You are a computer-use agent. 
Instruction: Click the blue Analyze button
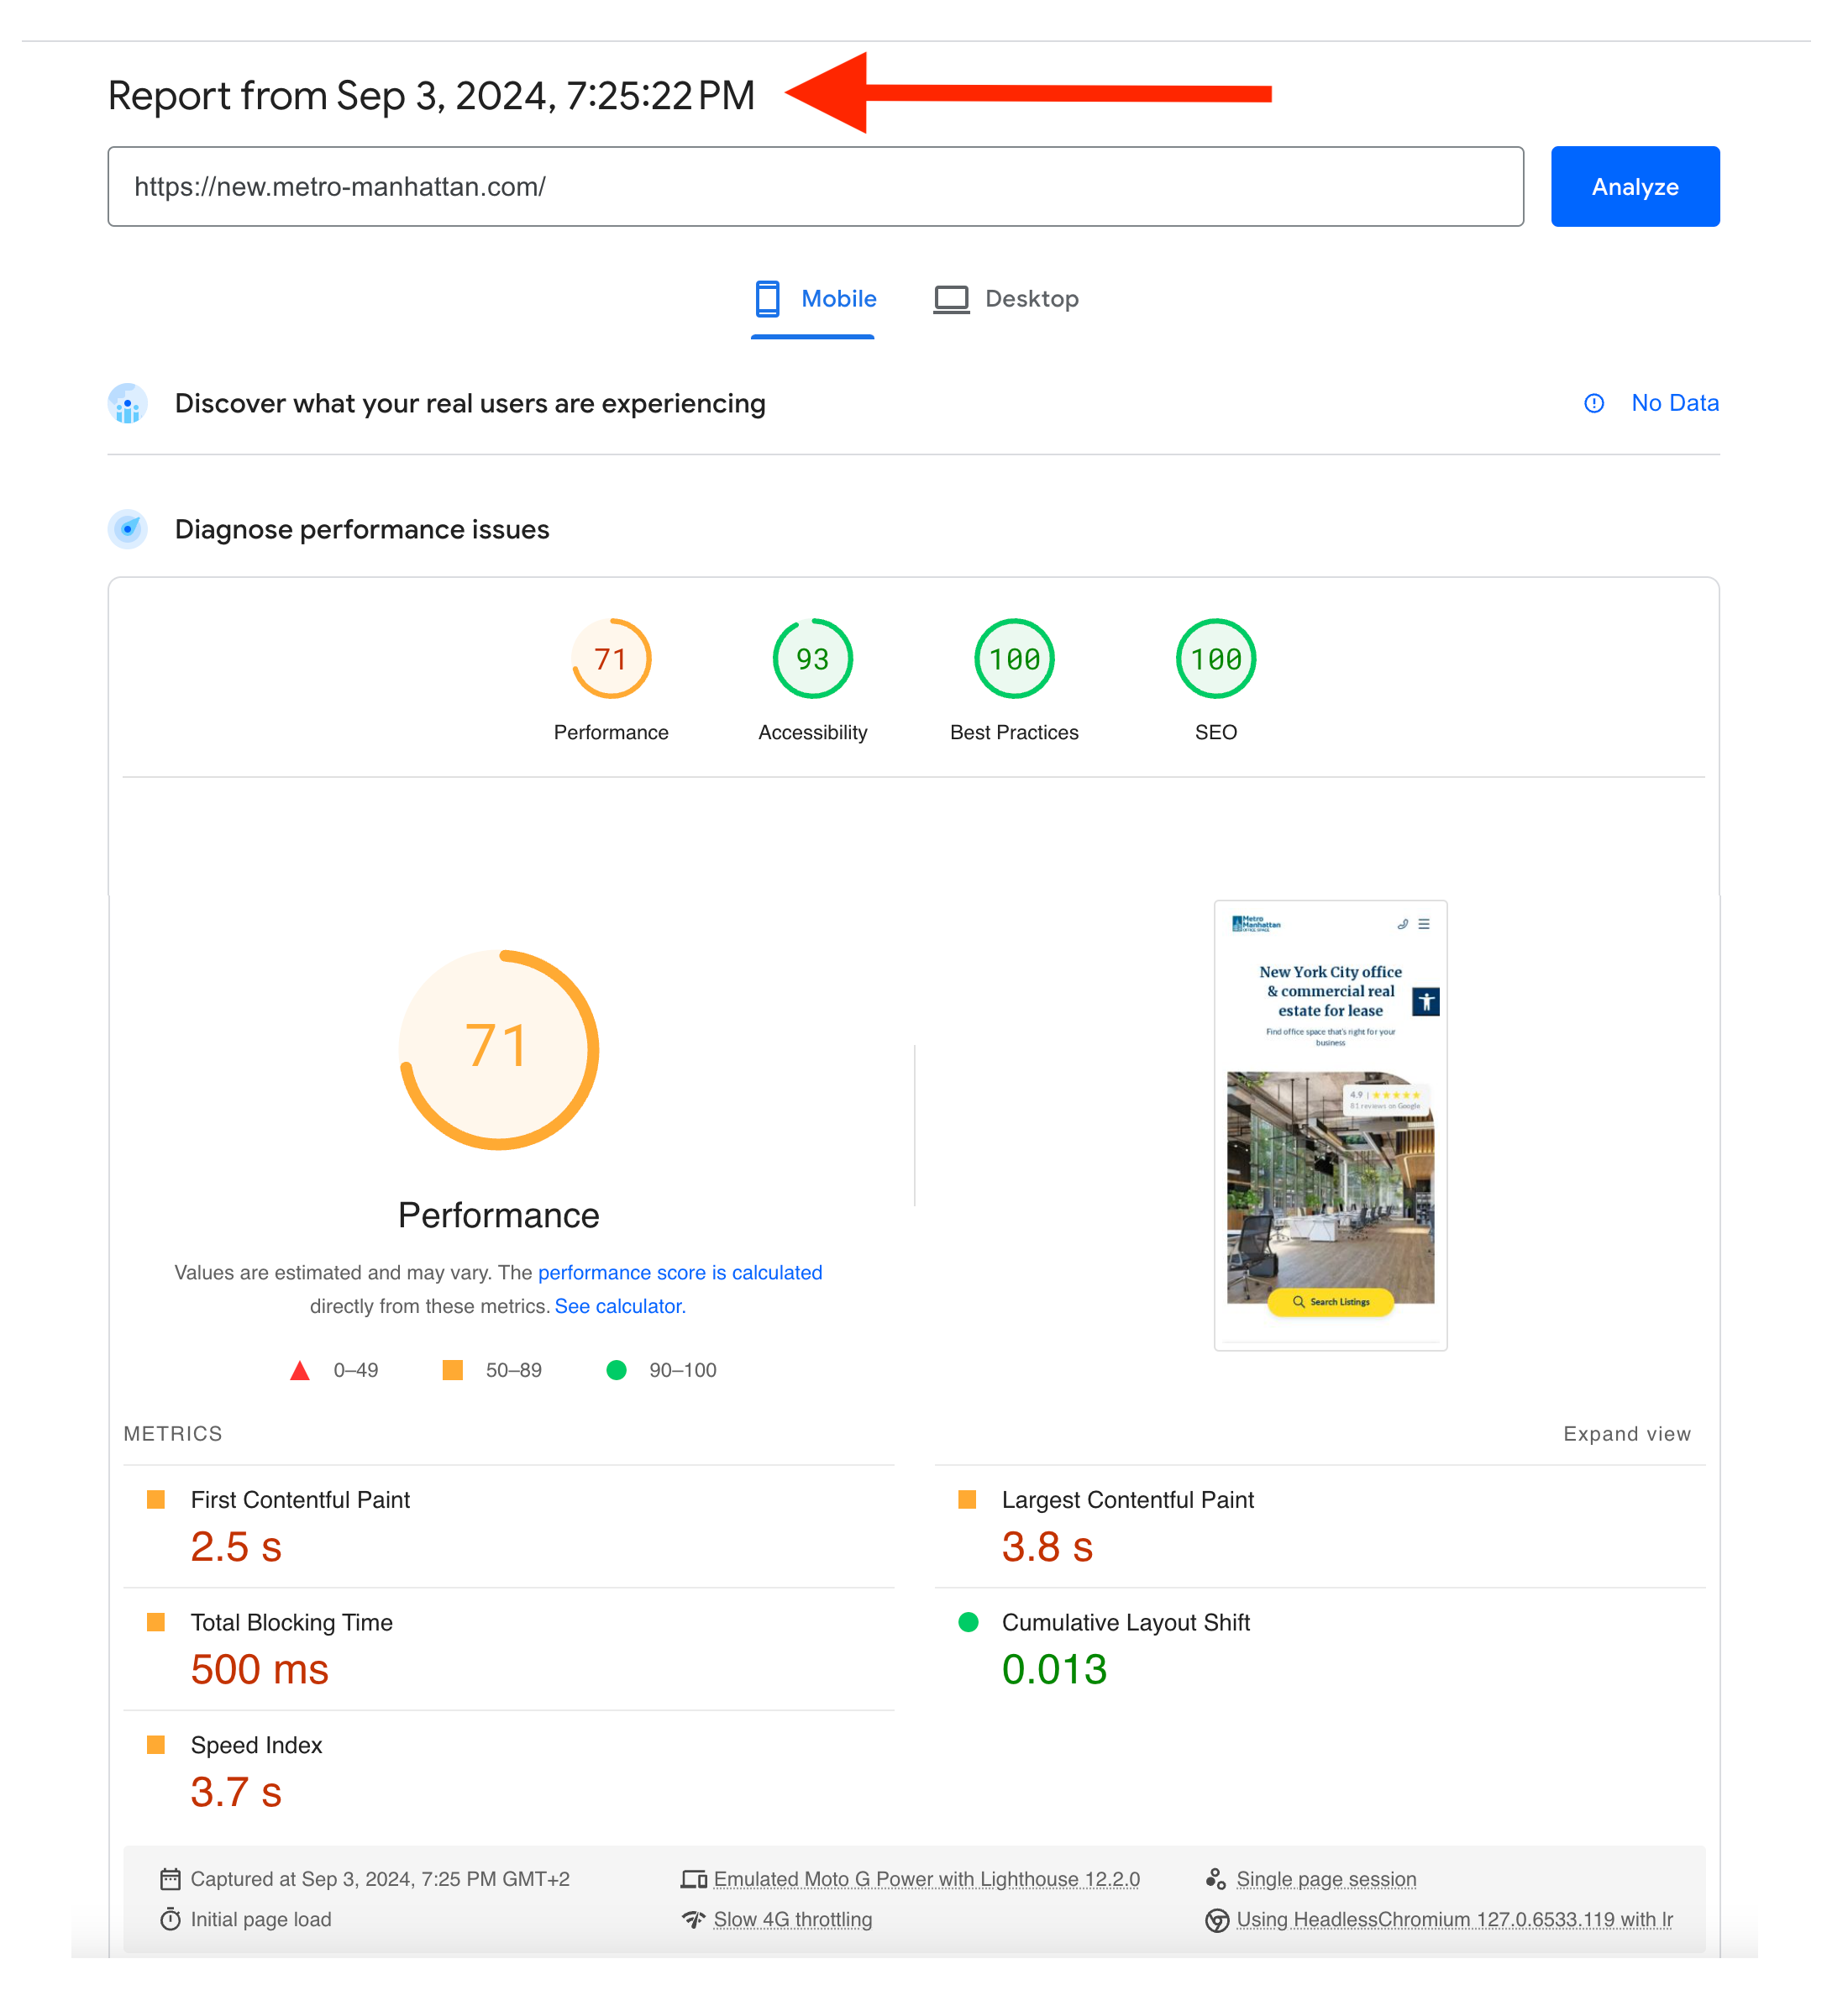click(x=1634, y=187)
